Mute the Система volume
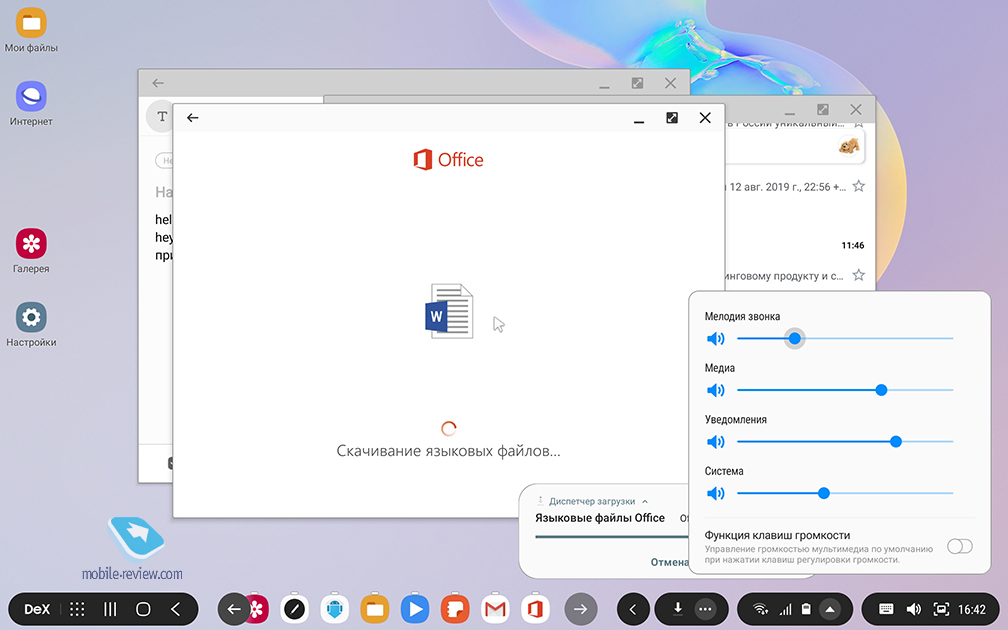 coord(716,493)
